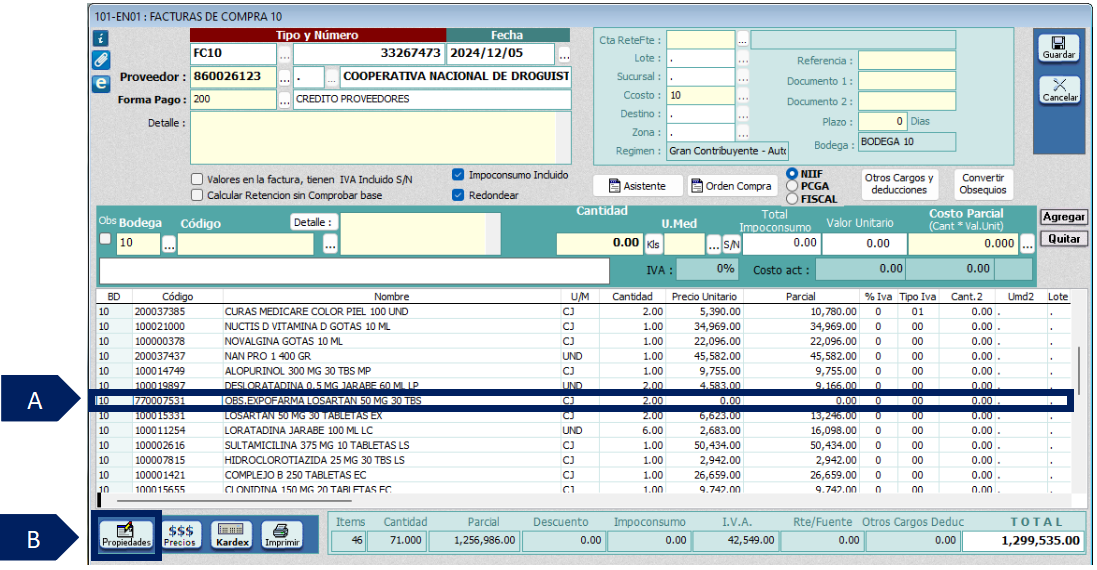Open Propiedades at the bottom
Image resolution: width=1097 pixels, height=570 pixels.
pos(126,536)
